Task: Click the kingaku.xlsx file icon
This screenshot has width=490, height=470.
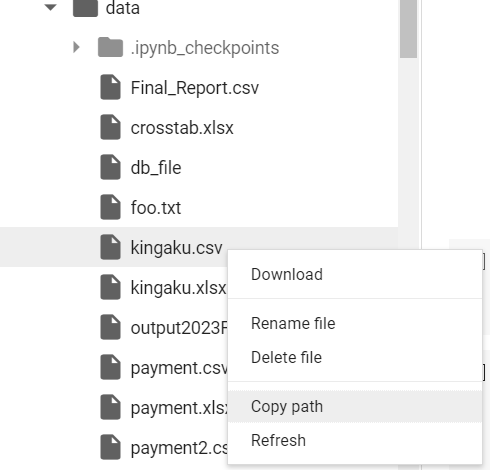Action: [110, 287]
